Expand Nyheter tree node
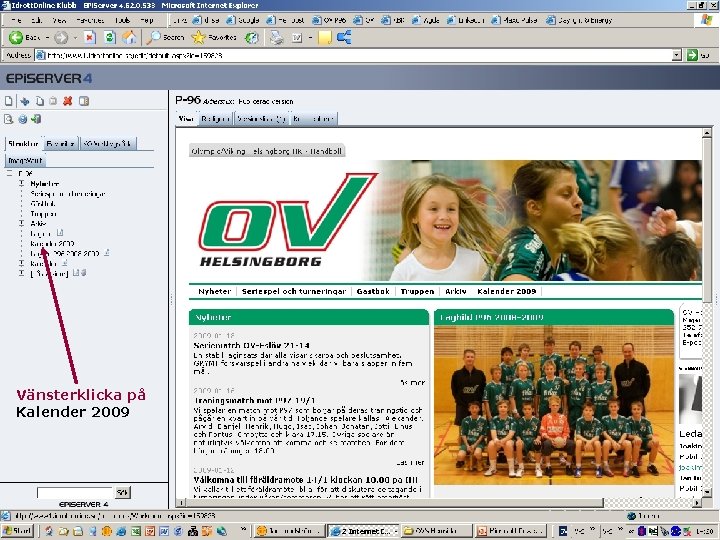Viewport: 720px width, 540px height. (x=22, y=184)
